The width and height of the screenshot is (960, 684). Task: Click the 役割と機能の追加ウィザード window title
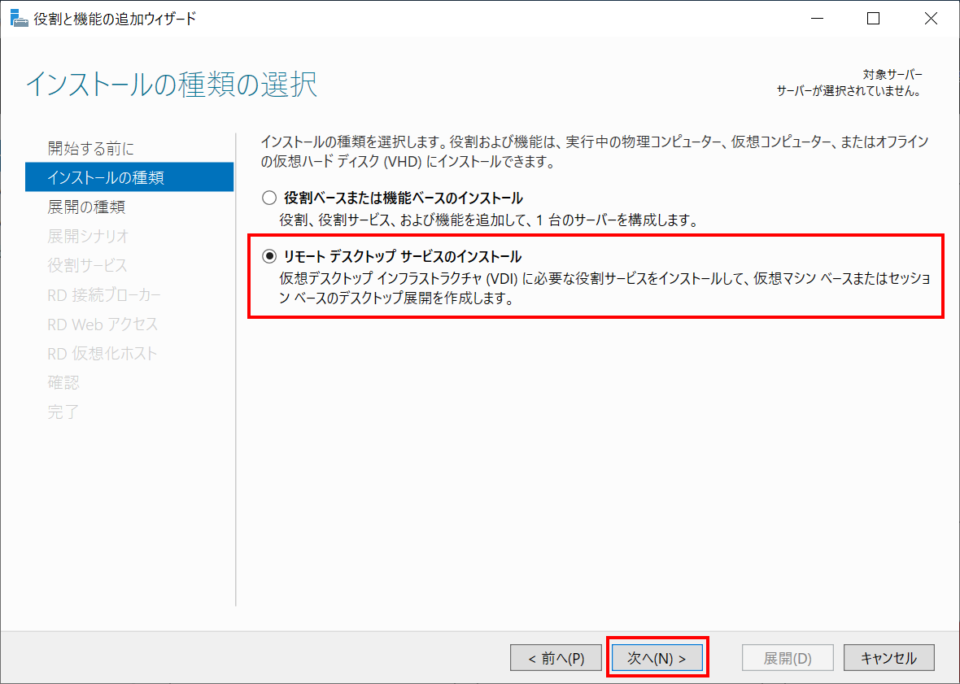pyautogui.click(x=115, y=18)
